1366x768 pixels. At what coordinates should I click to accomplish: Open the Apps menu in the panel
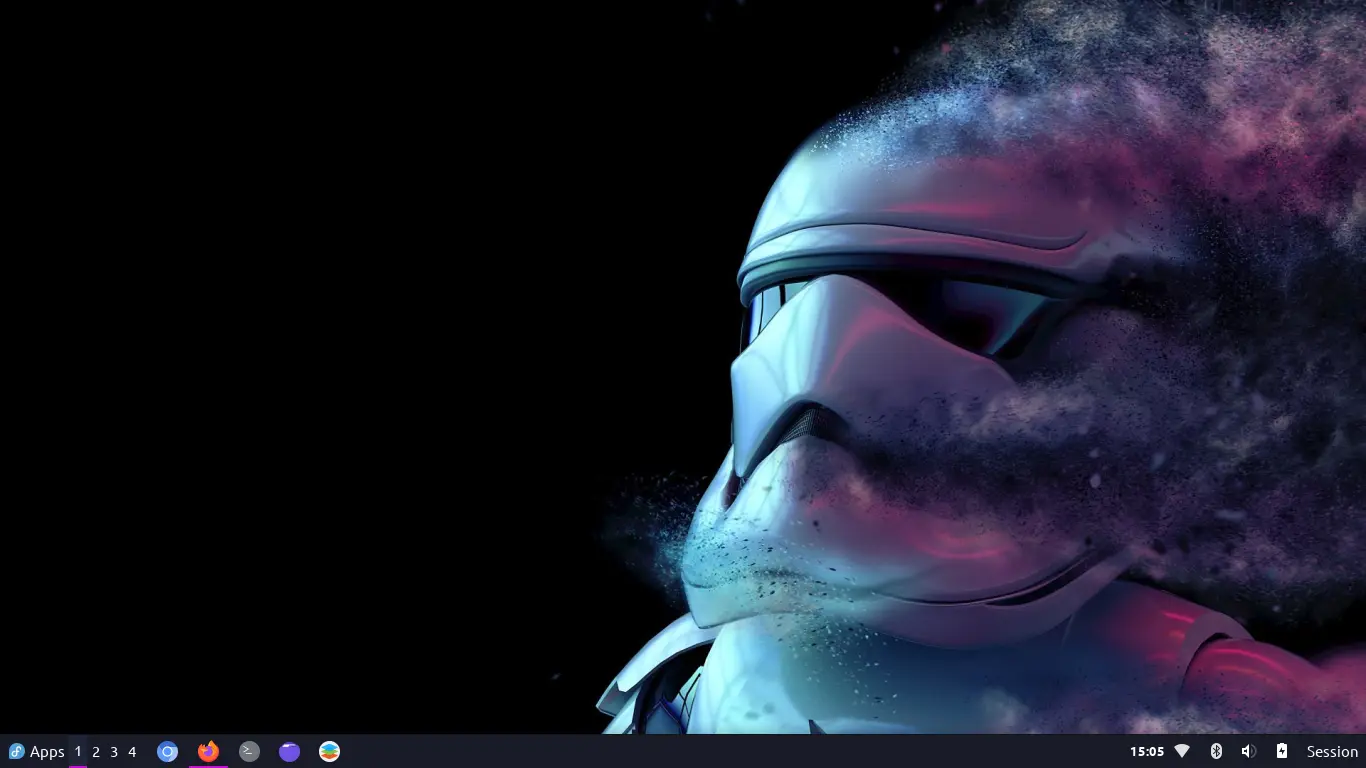pyautogui.click(x=36, y=751)
